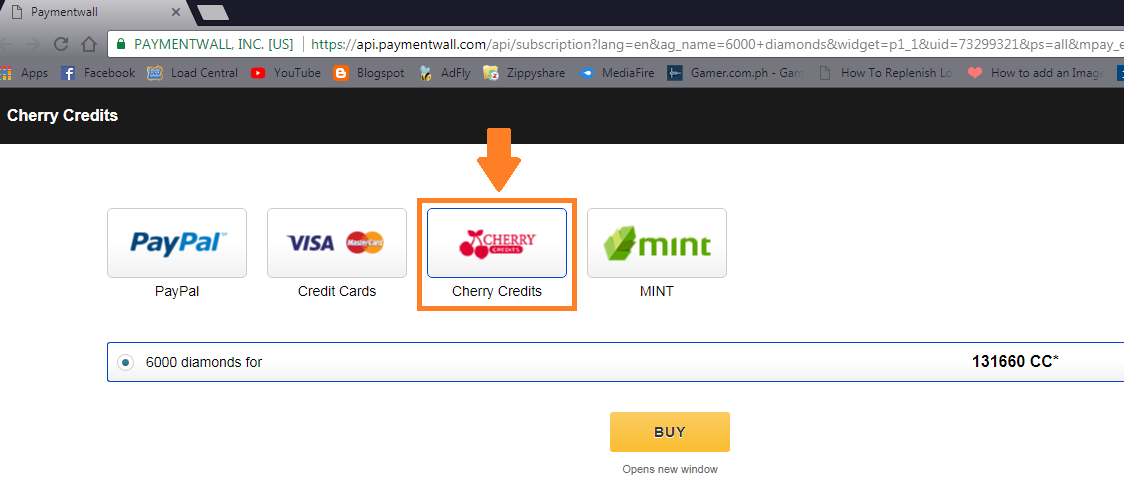The width and height of the screenshot is (1124, 479).
Task: Click the yellow BUY button
Action: (670, 432)
